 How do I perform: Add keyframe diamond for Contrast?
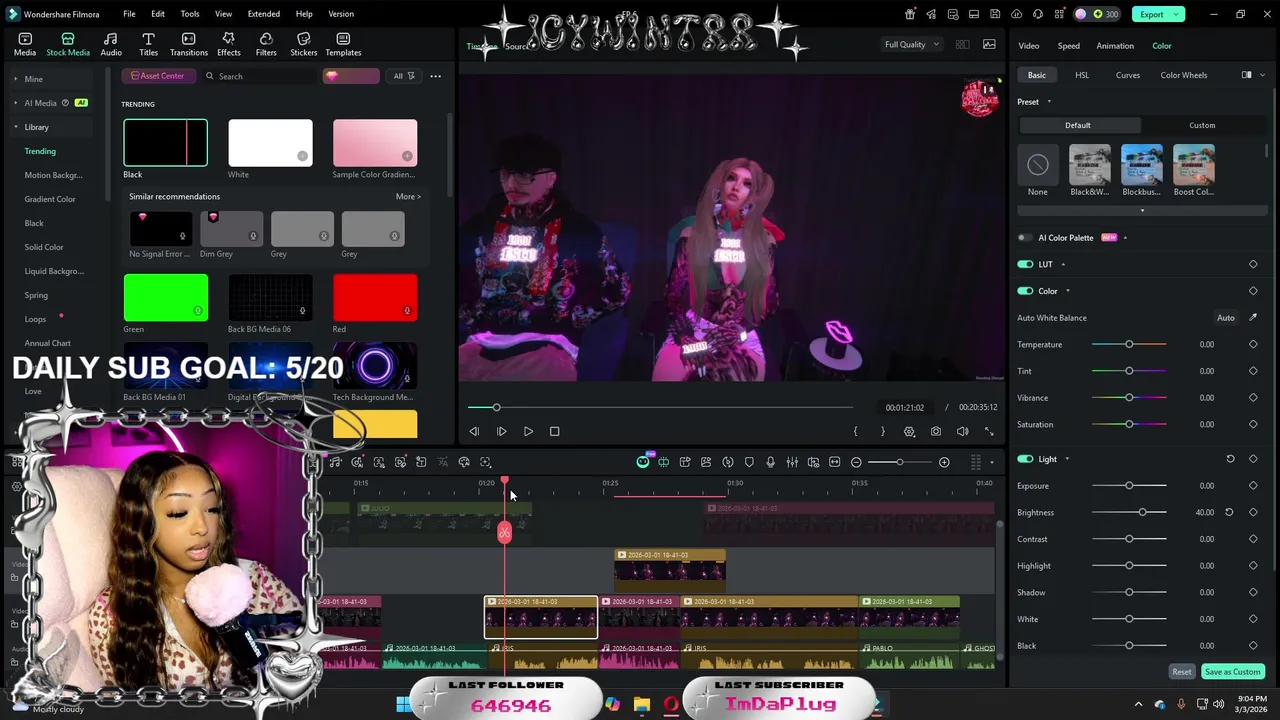pyautogui.click(x=1253, y=539)
